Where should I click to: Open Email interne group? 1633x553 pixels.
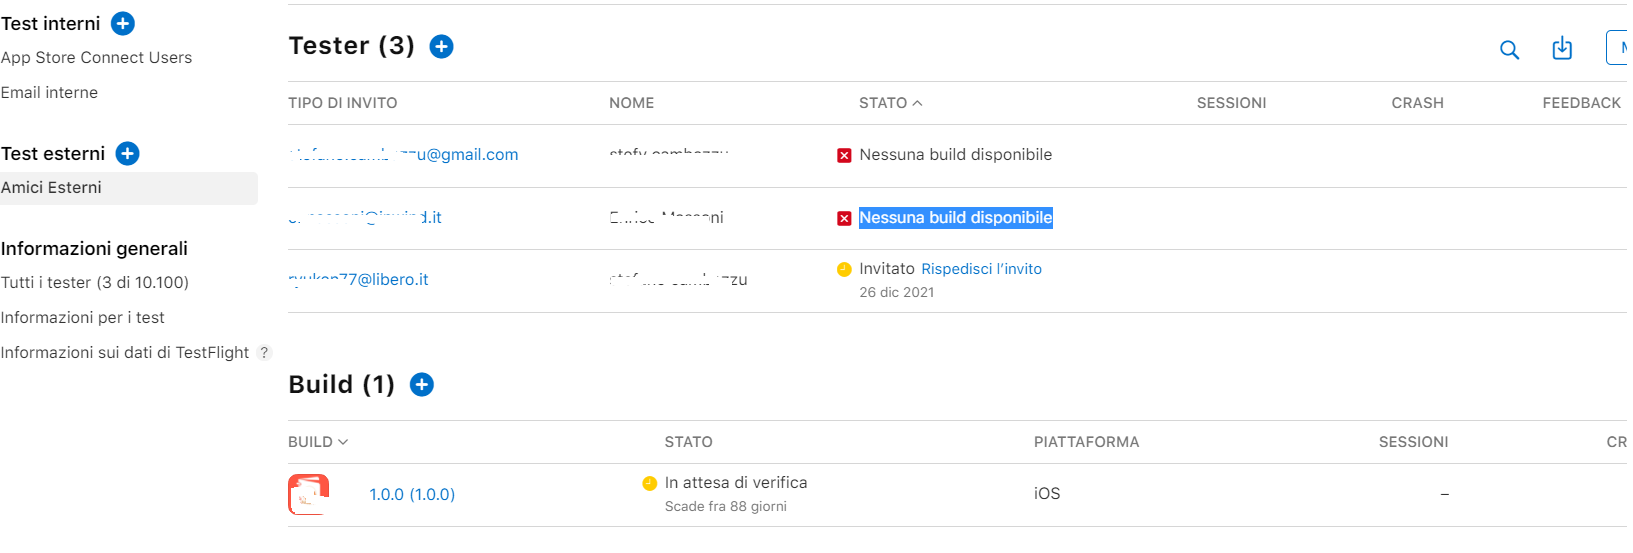point(50,93)
